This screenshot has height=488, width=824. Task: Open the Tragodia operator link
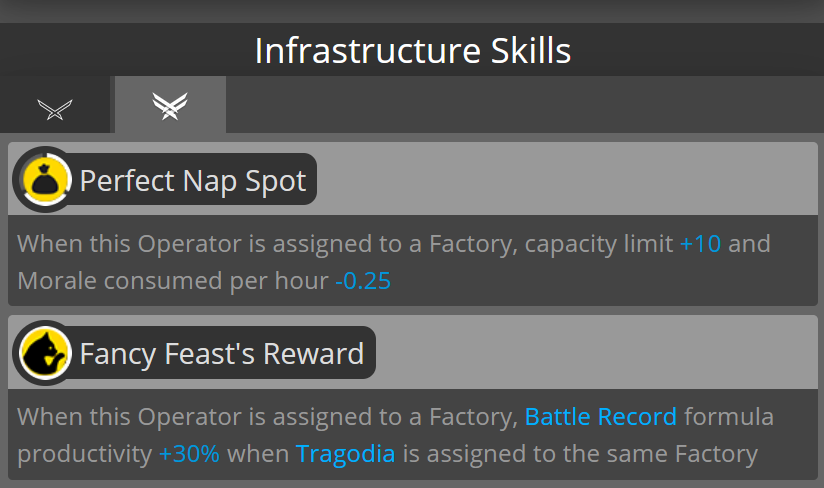(345, 453)
